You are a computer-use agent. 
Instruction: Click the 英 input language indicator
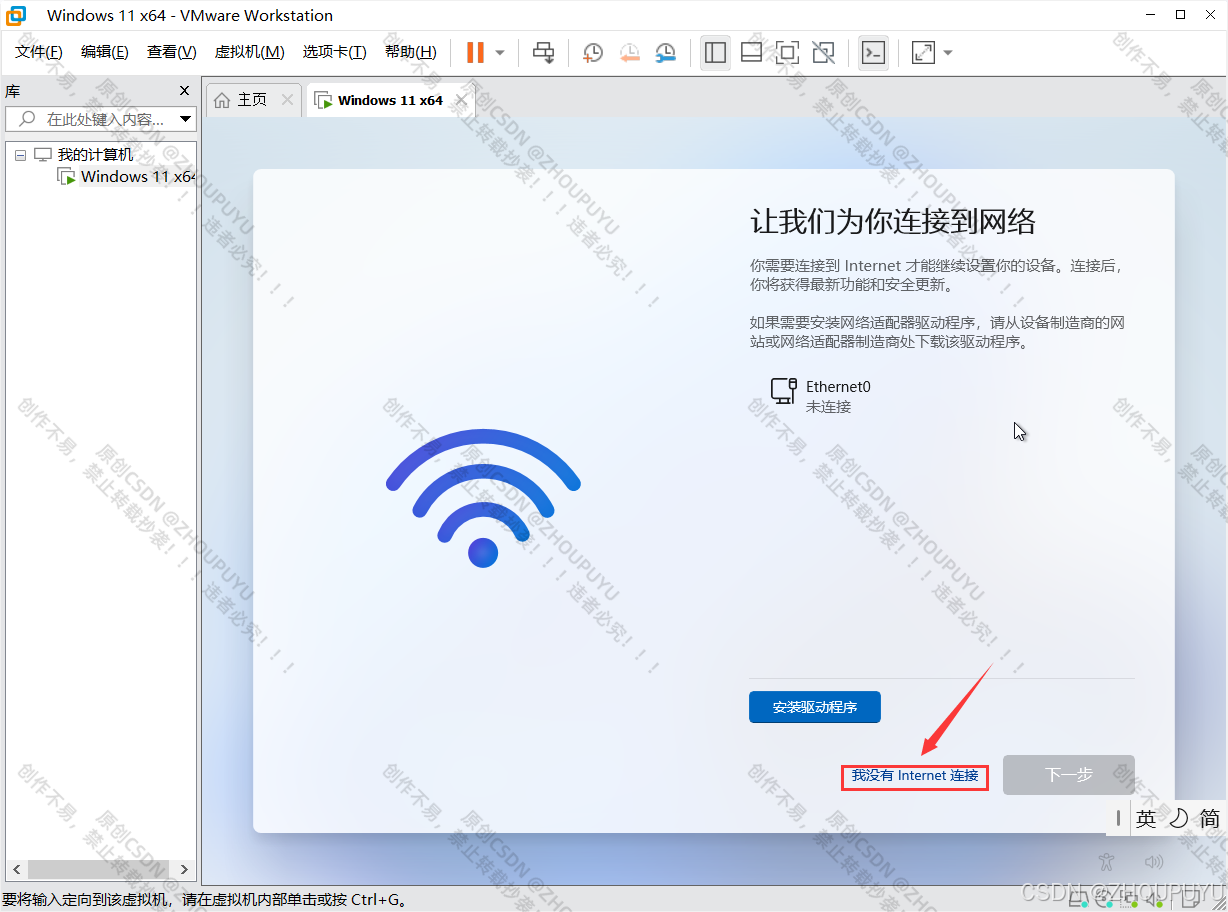(x=1146, y=818)
